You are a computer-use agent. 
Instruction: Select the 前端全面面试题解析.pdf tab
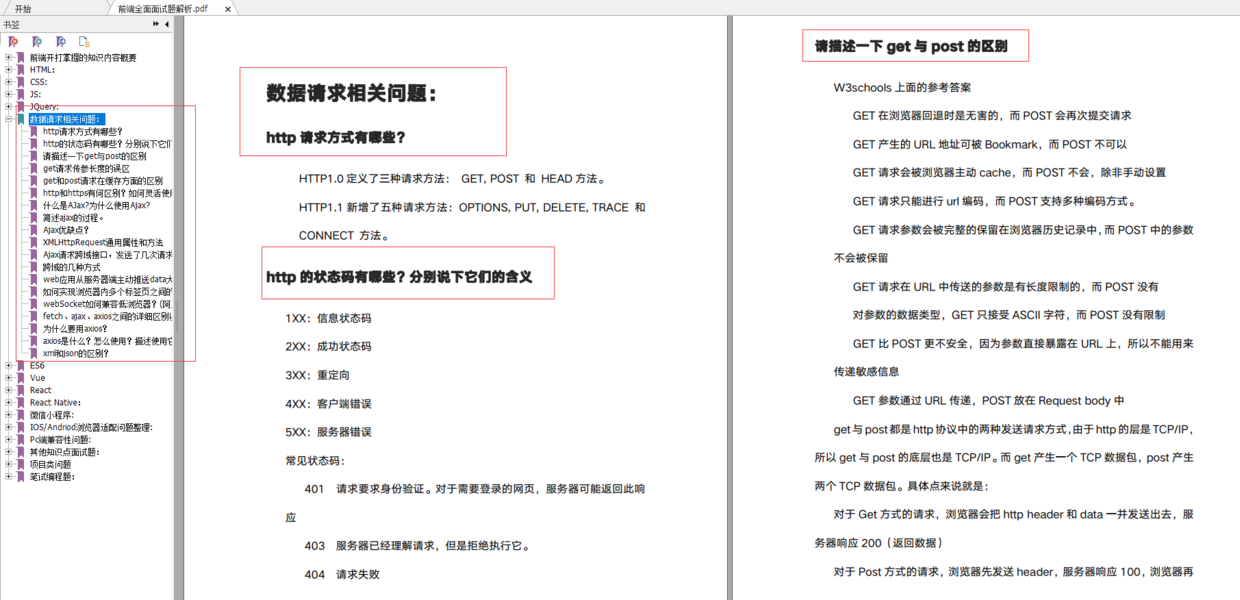163,9
